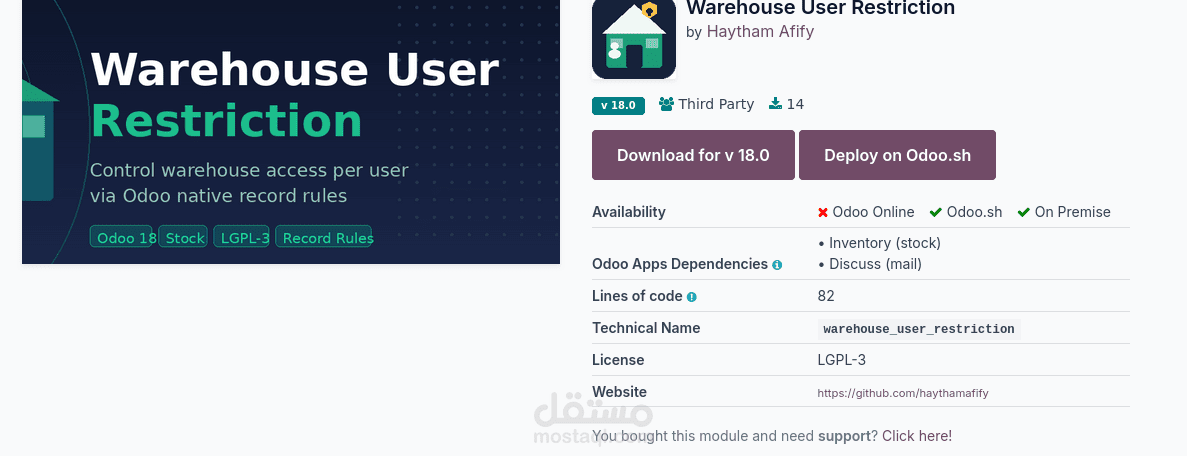Click the 'Odoo Apps Dependencies' label
Screen dimensions: 1187x456
[x=680, y=264]
